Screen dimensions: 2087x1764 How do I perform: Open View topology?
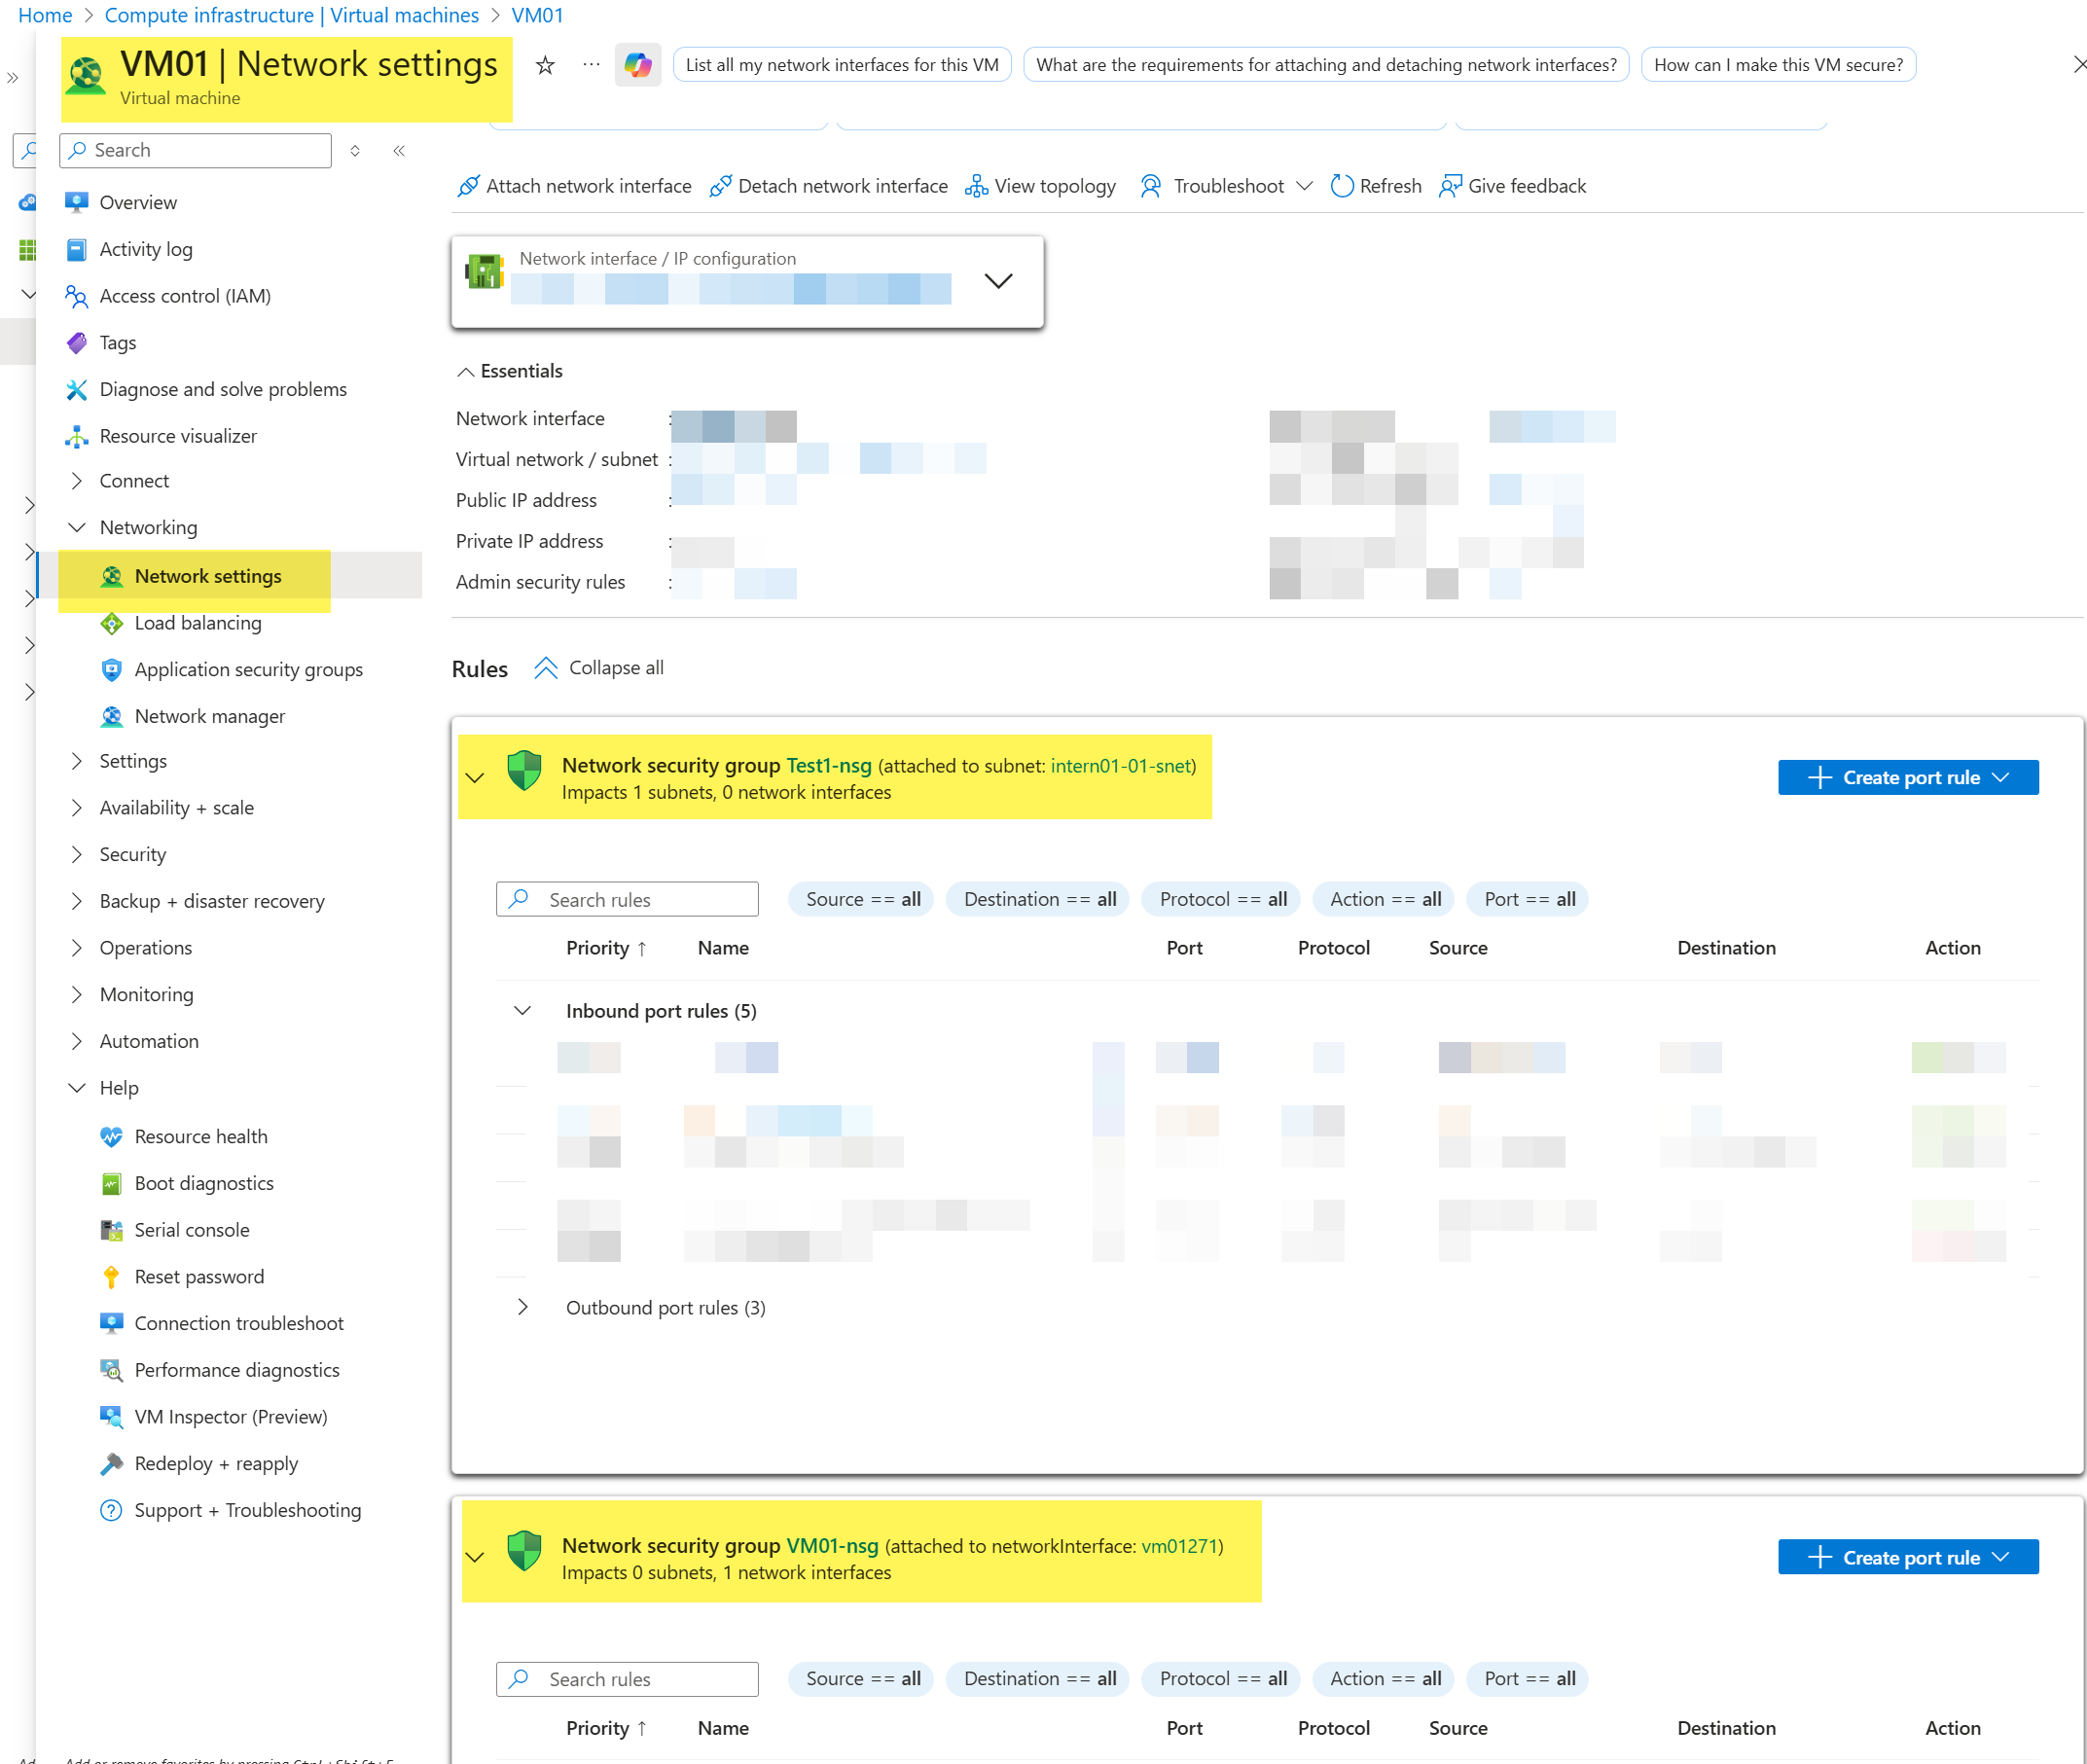pos(1040,186)
